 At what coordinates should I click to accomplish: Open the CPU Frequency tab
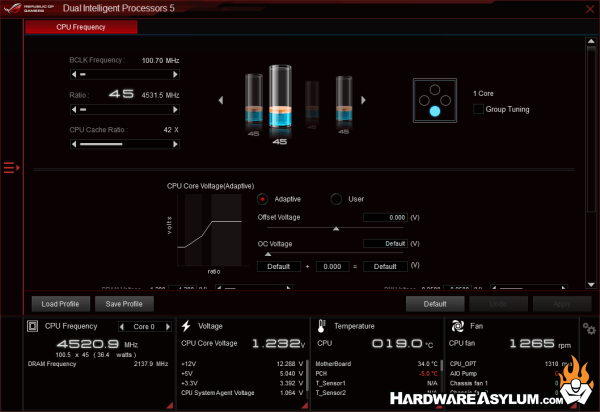point(81,27)
